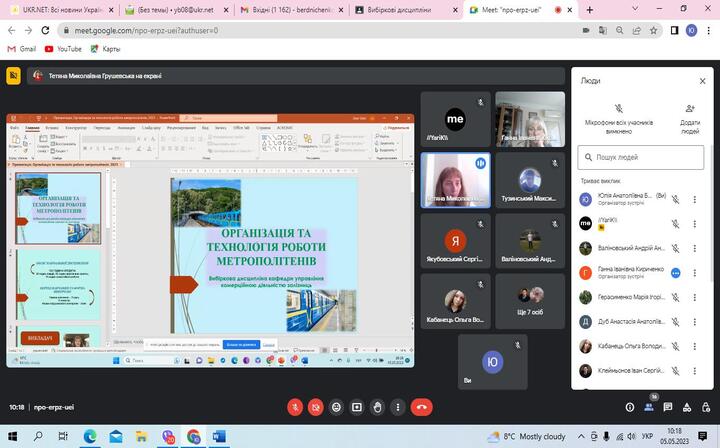Show hidden tray icons chevron
720x448 pixels.
pos(581,436)
